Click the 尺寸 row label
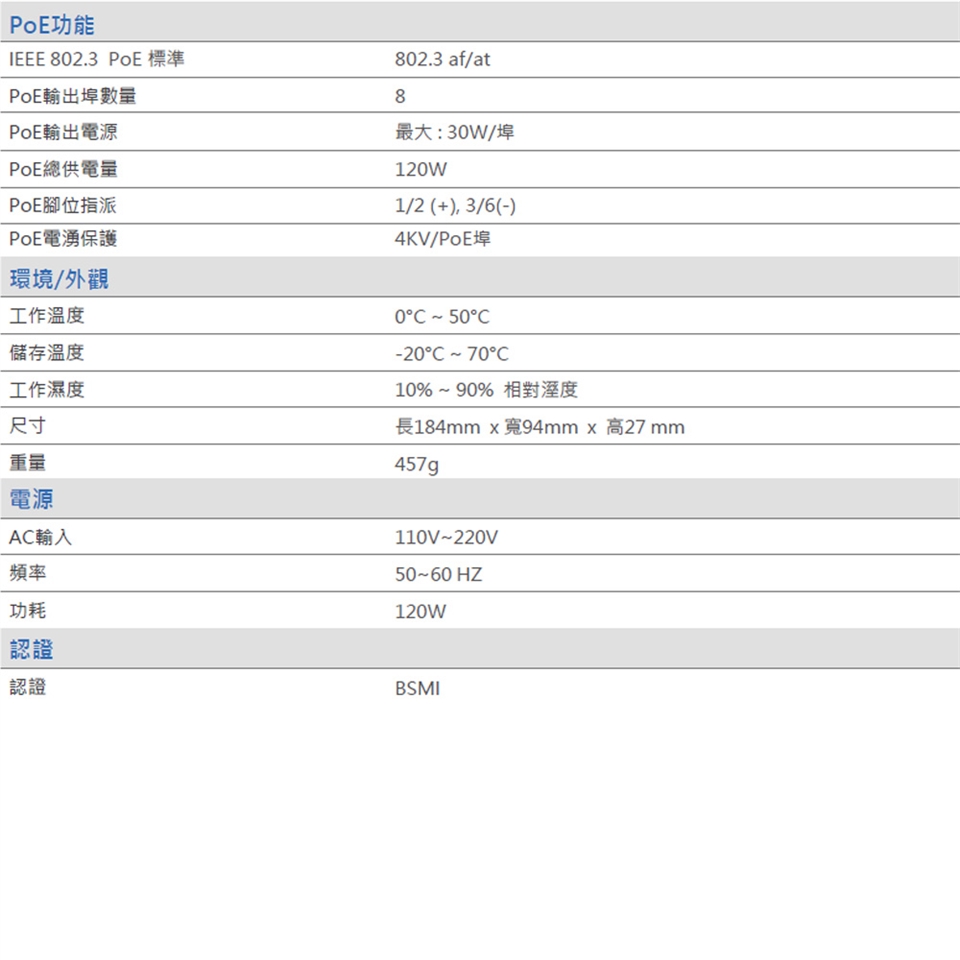Screen dimensions: 960x960 click(27, 427)
